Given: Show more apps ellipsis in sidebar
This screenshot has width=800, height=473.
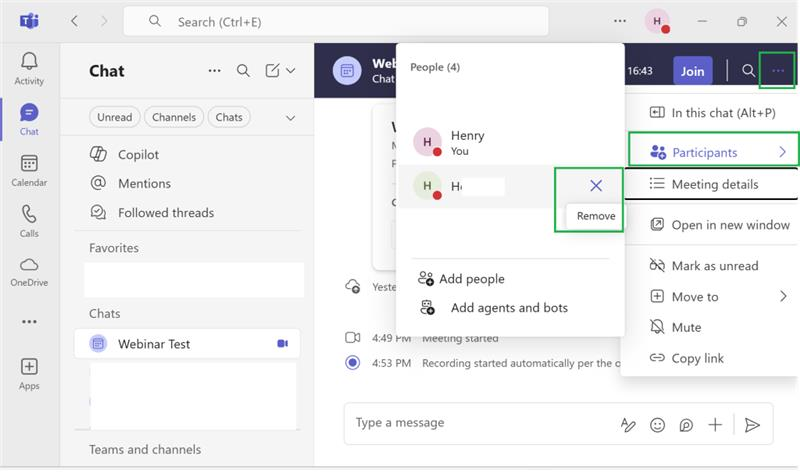Looking at the screenshot, I should point(29,321).
